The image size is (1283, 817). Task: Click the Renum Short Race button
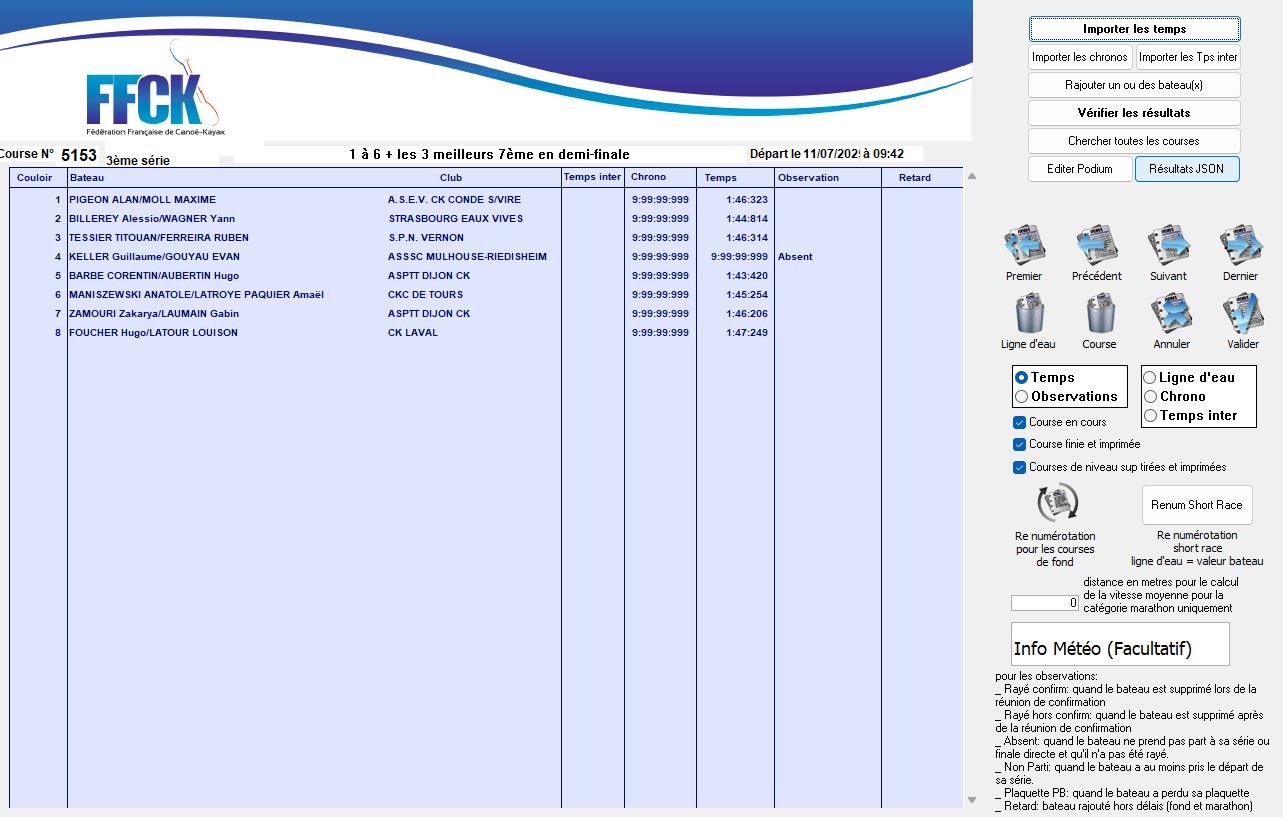click(x=1196, y=505)
